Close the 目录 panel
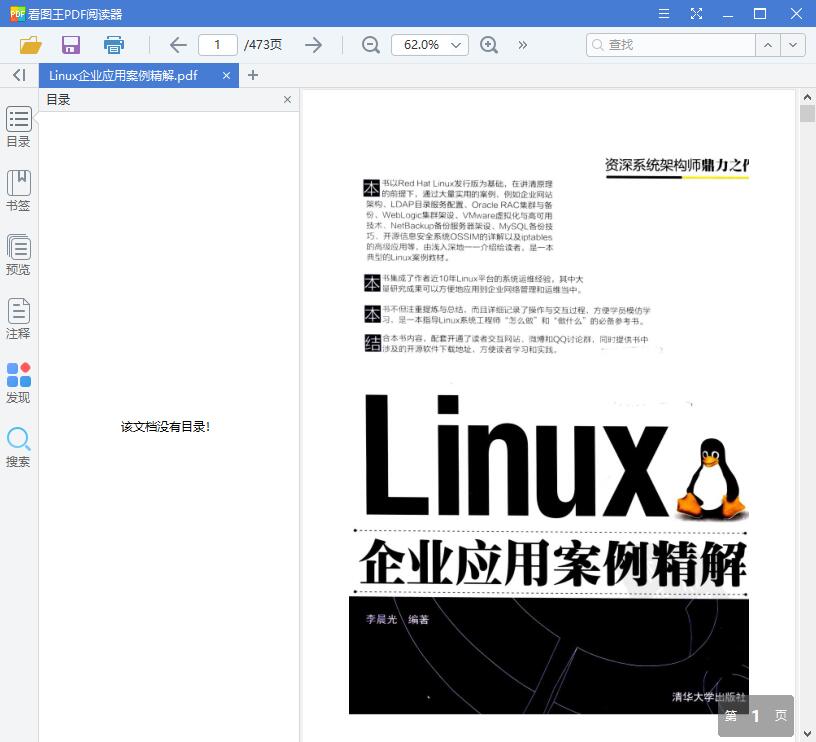This screenshot has height=742, width=816. (287, 99)
